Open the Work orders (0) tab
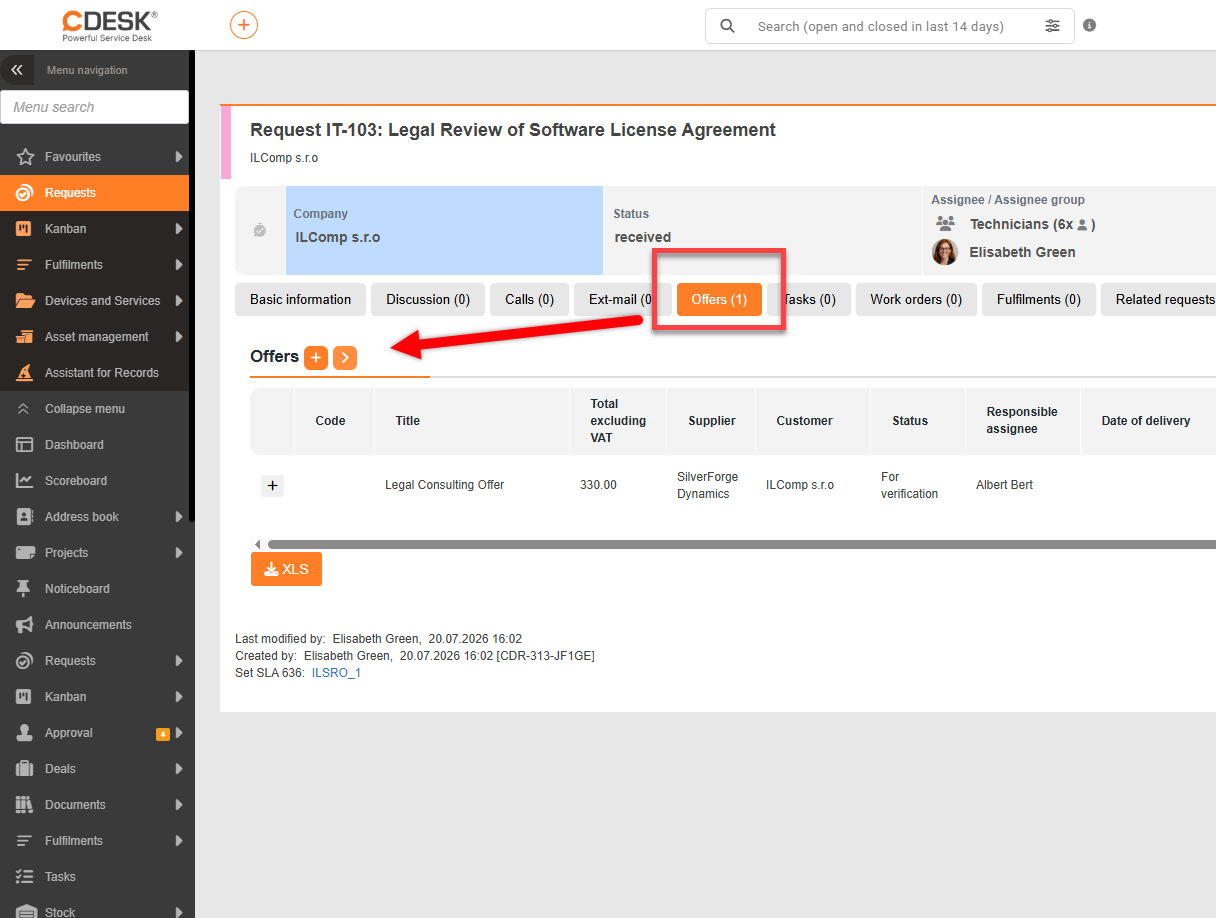This screenshot has height=918, width=1216. coord(916,300)
